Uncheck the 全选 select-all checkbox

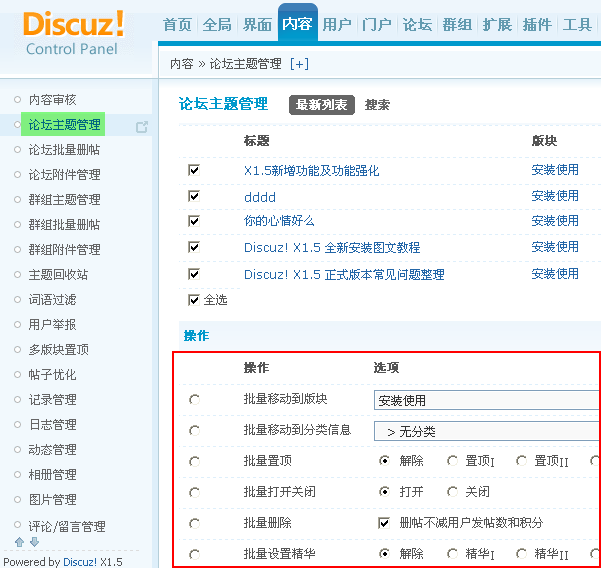[194, 299]
